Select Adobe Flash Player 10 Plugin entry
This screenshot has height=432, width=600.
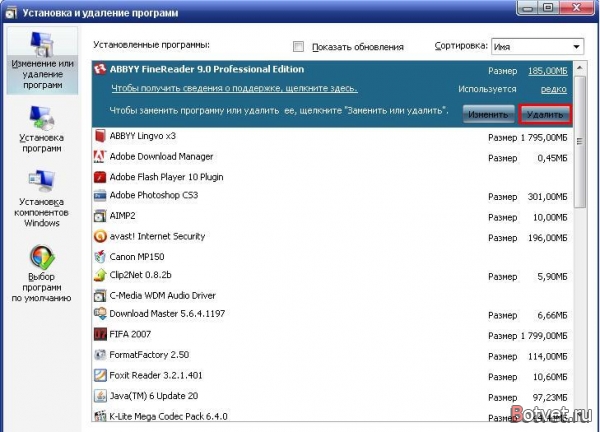tap(332, 177)
